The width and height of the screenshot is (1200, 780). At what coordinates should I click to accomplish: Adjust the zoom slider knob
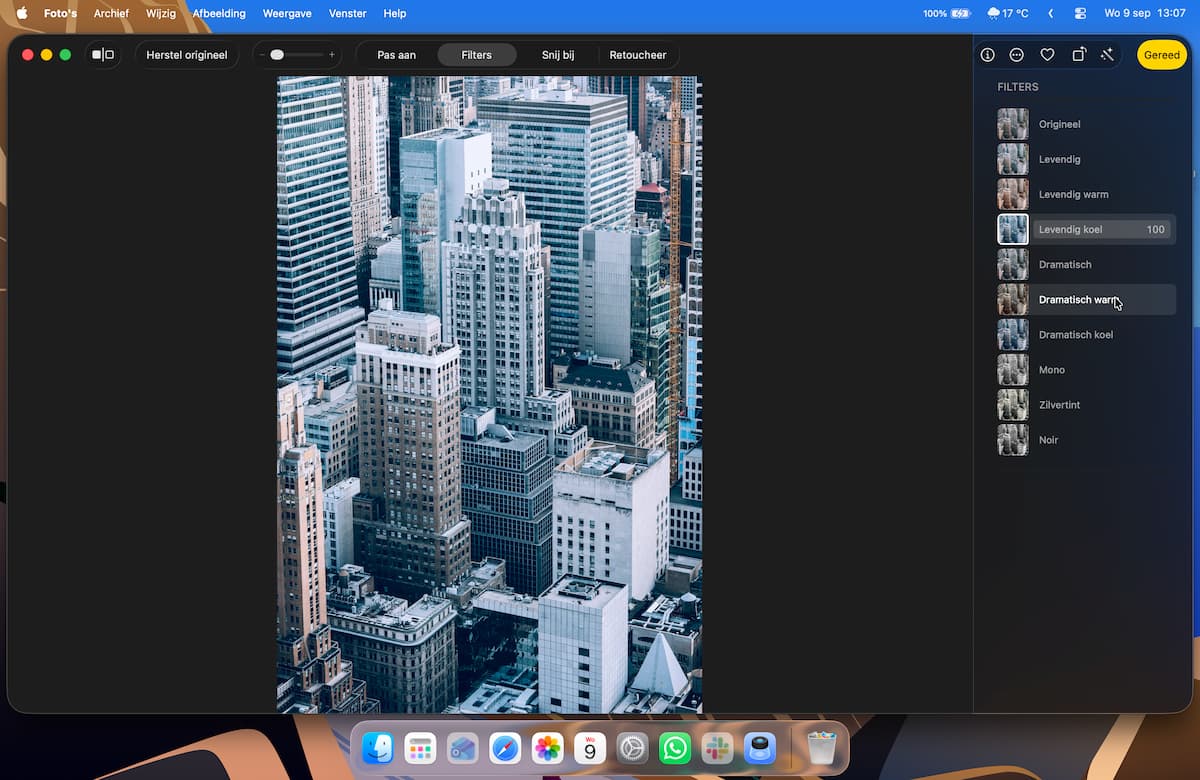277,55
